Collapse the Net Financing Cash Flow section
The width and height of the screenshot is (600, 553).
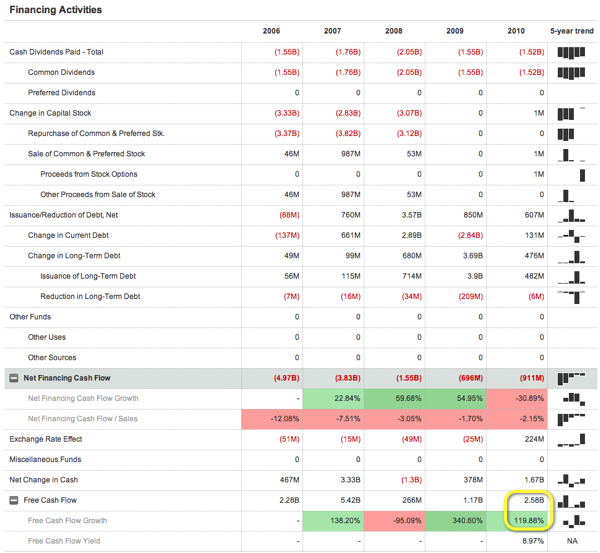coord(14,378)
